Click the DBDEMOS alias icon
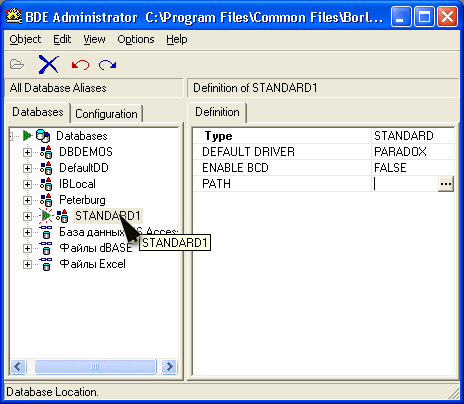Image resolution: width=464 pixels, height=404 pixels. (46, 152)
